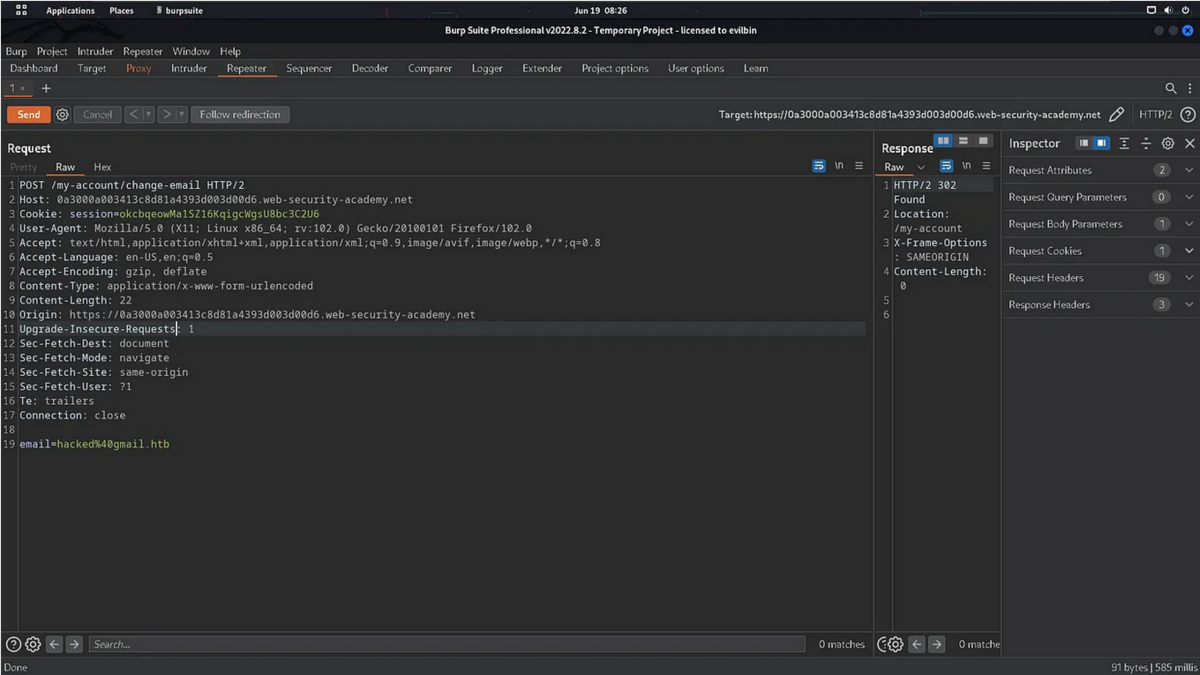1200x675 pixels.
Task: Expand Request Headers section
Action: point(1189,278)
